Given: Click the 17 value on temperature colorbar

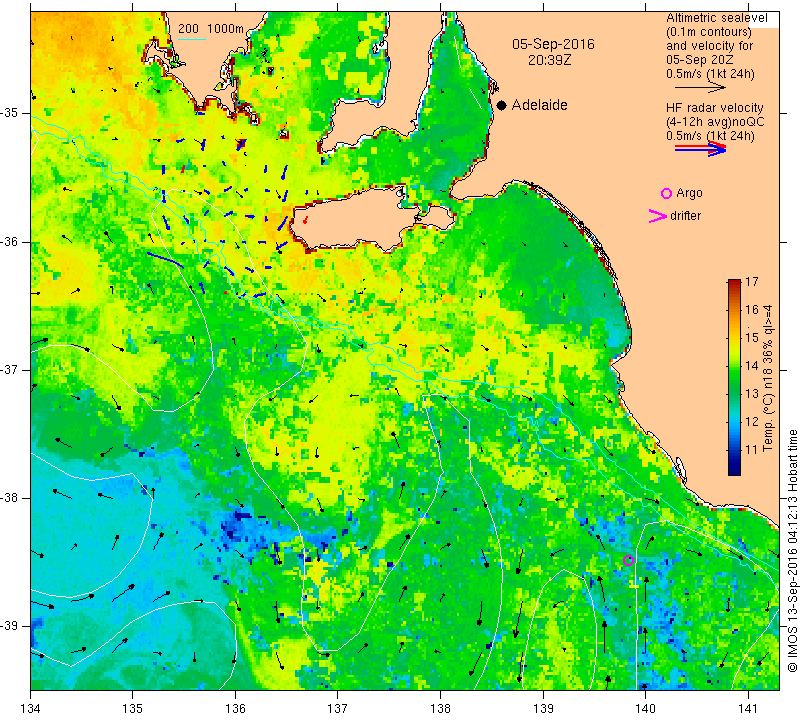Looking at the screenshot, I should click(x=752, y=282).
